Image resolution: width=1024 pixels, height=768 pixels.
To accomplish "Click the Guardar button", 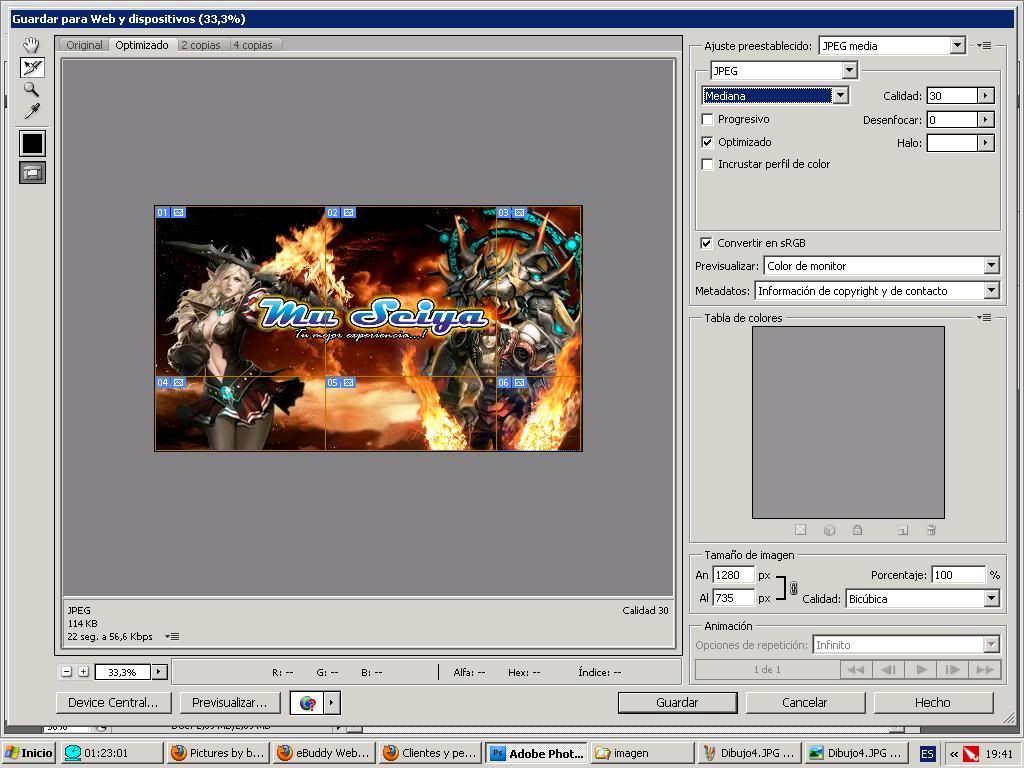I will coord(677,703).
